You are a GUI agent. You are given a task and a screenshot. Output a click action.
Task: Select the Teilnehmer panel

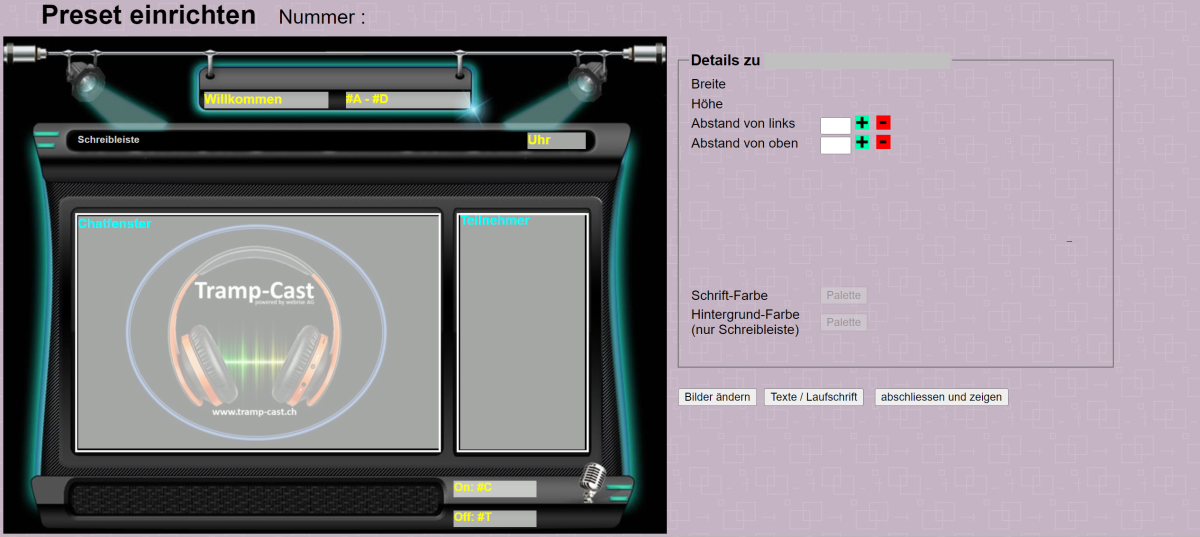pyautogui.click(x=523, y=333)
